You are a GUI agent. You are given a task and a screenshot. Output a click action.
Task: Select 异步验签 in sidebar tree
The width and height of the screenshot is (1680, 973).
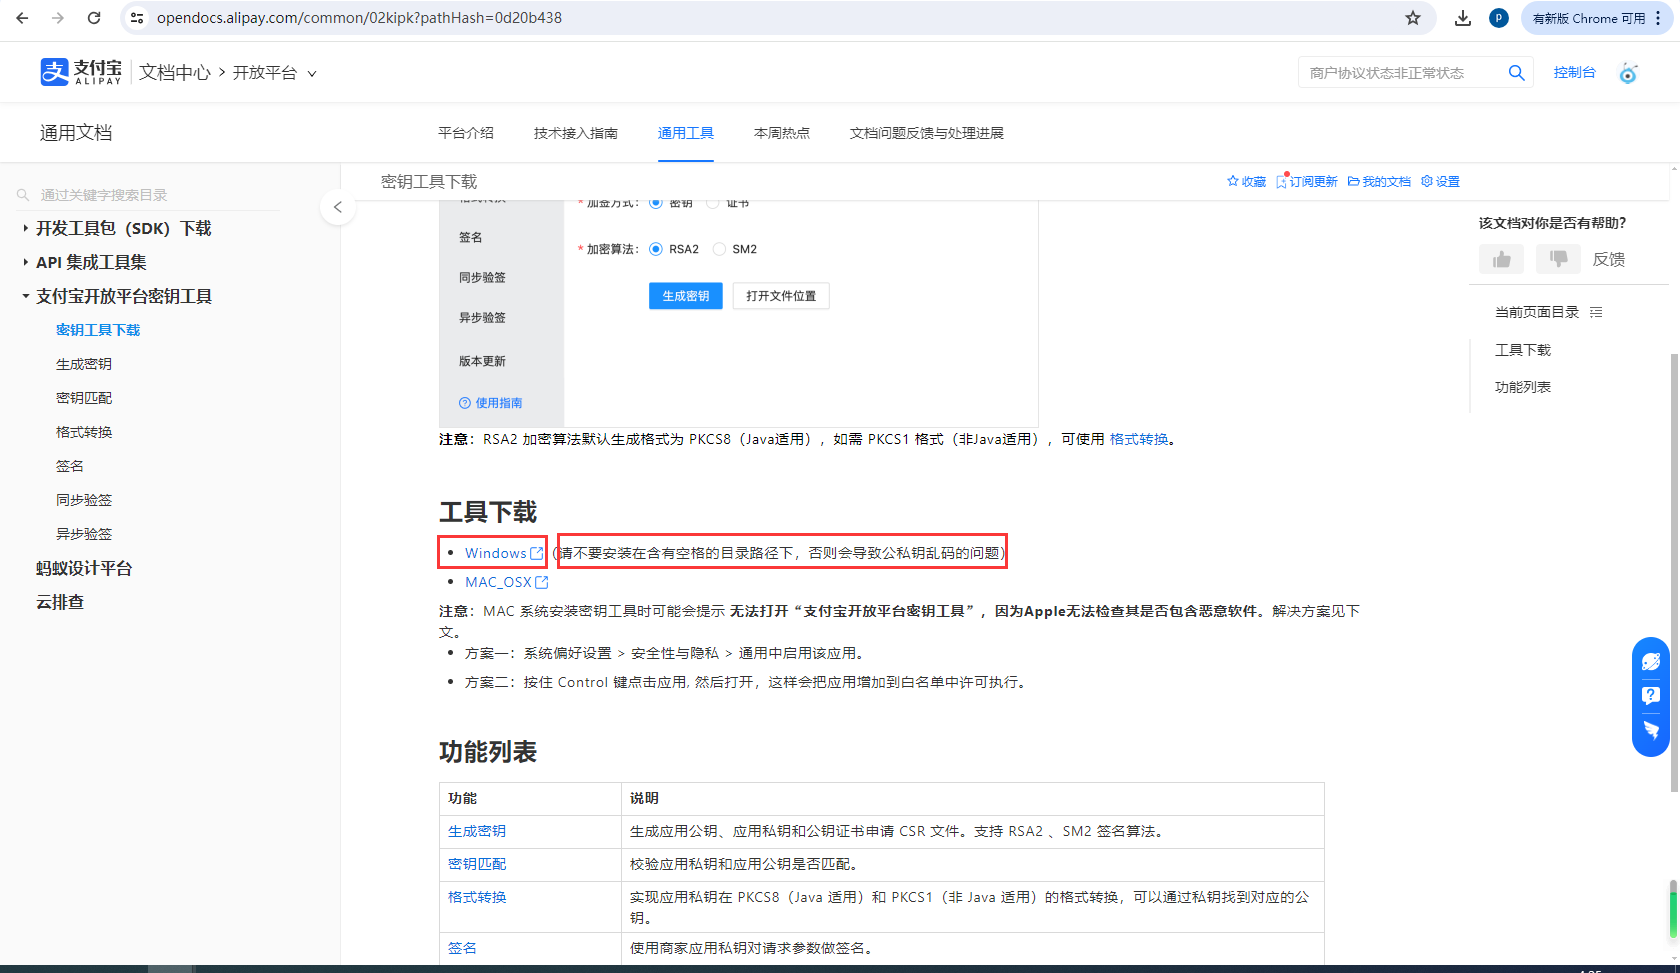(x=84, y=534)
